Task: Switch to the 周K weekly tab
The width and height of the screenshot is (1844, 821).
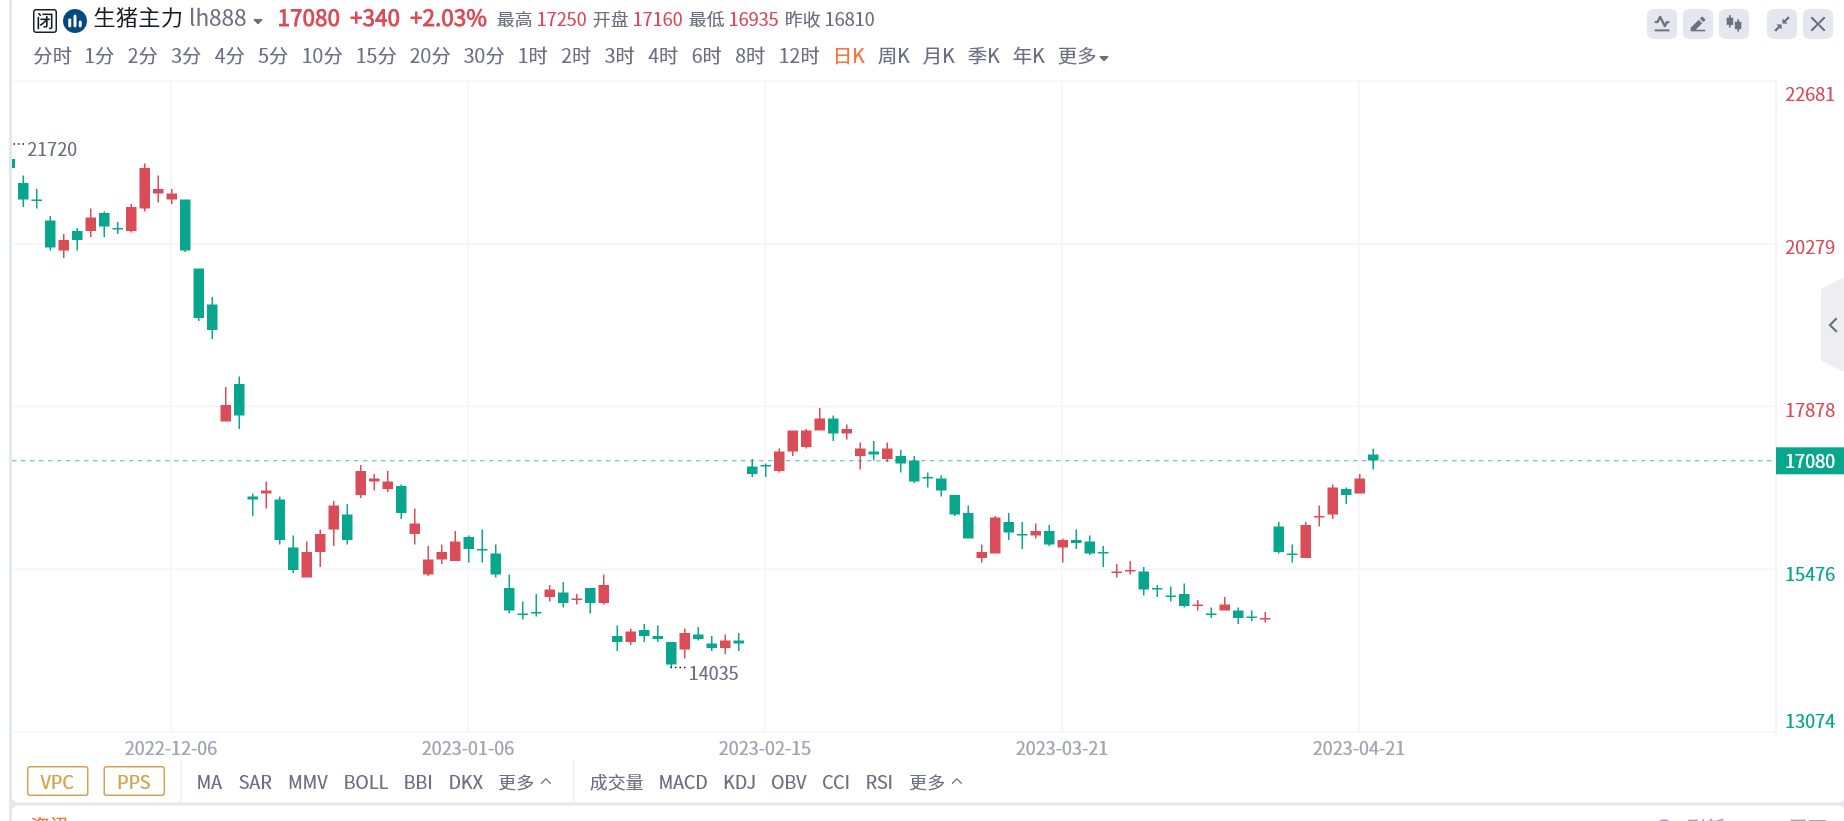Action: pos(893,56)
